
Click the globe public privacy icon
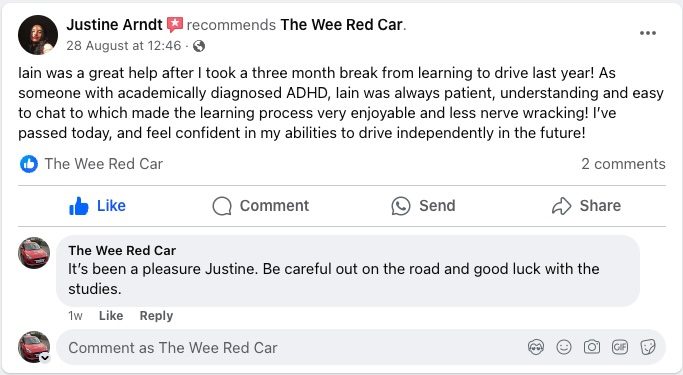point(199,46)
